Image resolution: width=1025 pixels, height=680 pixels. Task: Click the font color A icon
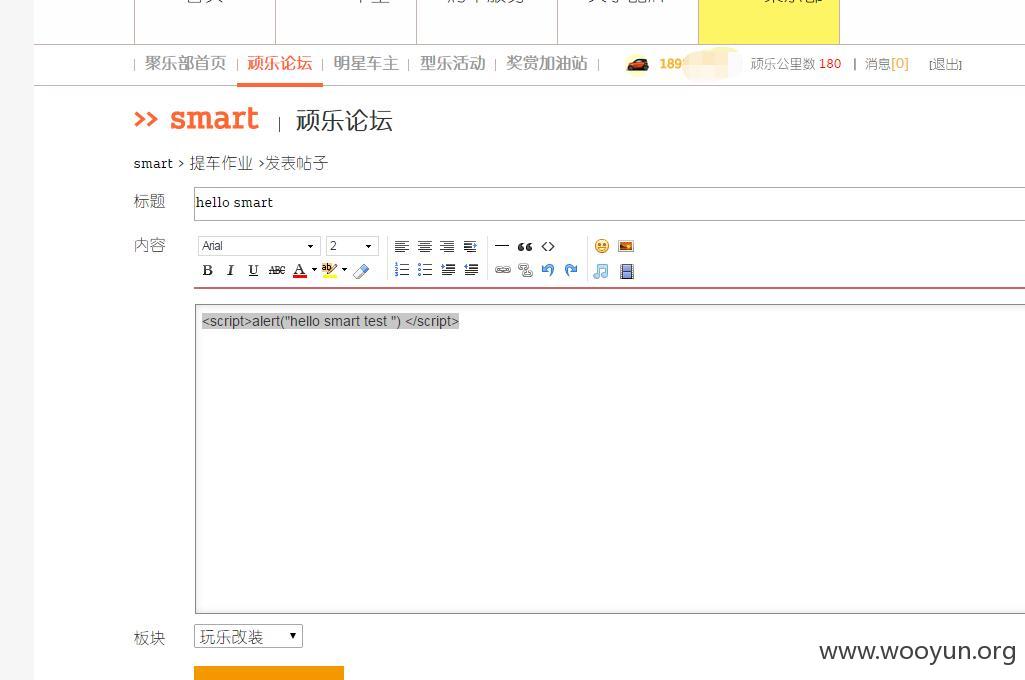pyautogui.click(x=299, y=270)
